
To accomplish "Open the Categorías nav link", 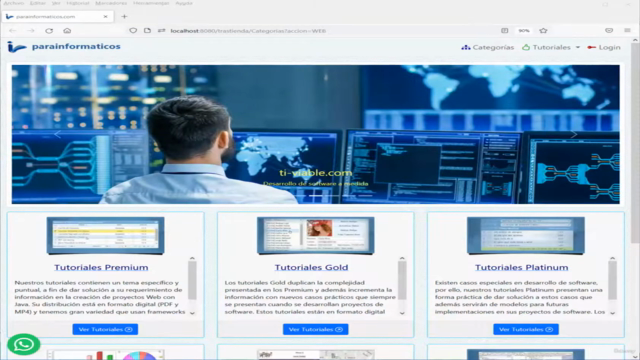I will pyautogui.click(x=488, y=47).
